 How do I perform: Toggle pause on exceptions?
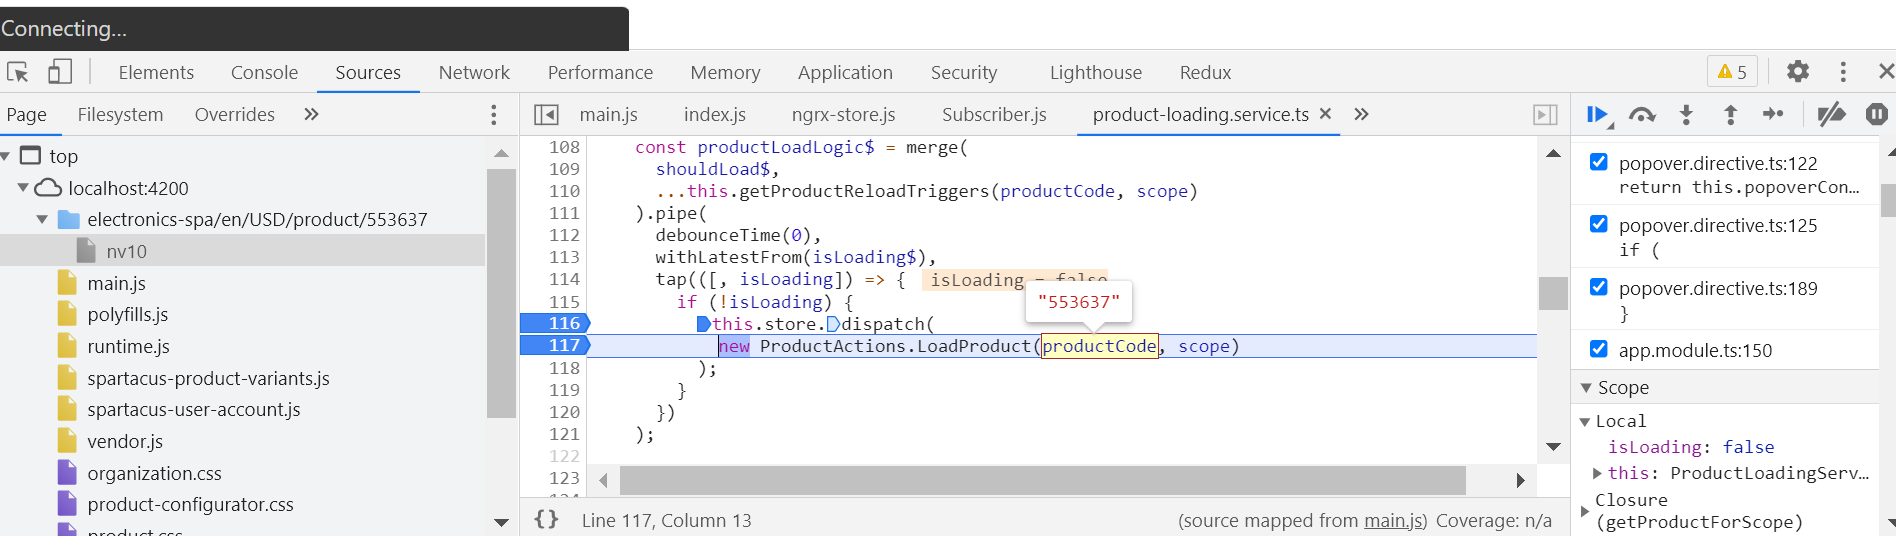coord(1877,115)
